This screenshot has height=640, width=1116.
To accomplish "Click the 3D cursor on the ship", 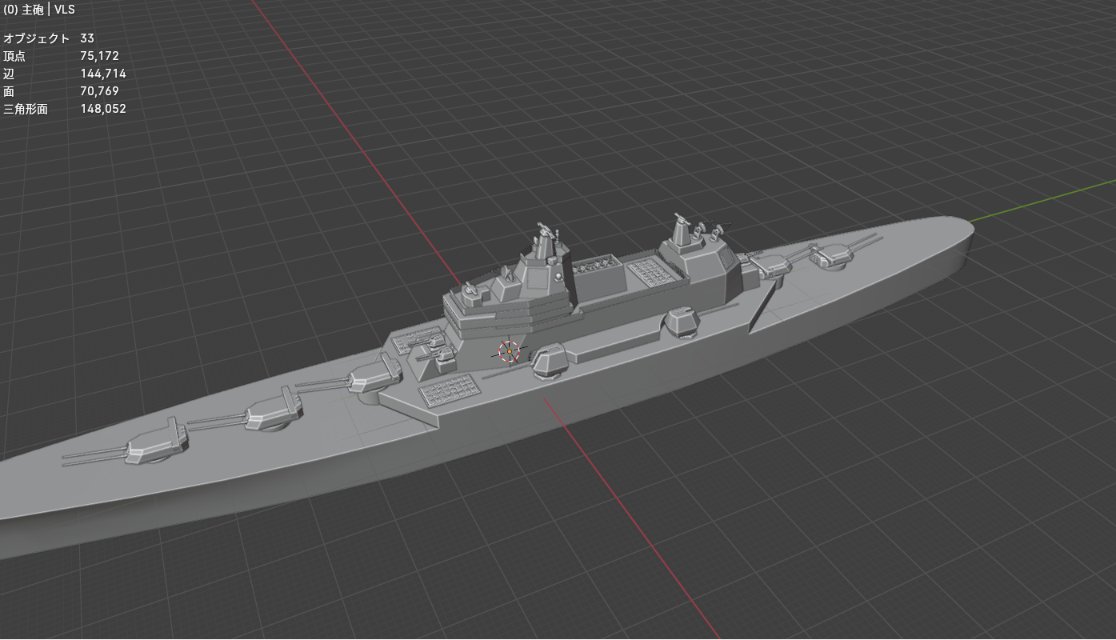I will [509, 351].
